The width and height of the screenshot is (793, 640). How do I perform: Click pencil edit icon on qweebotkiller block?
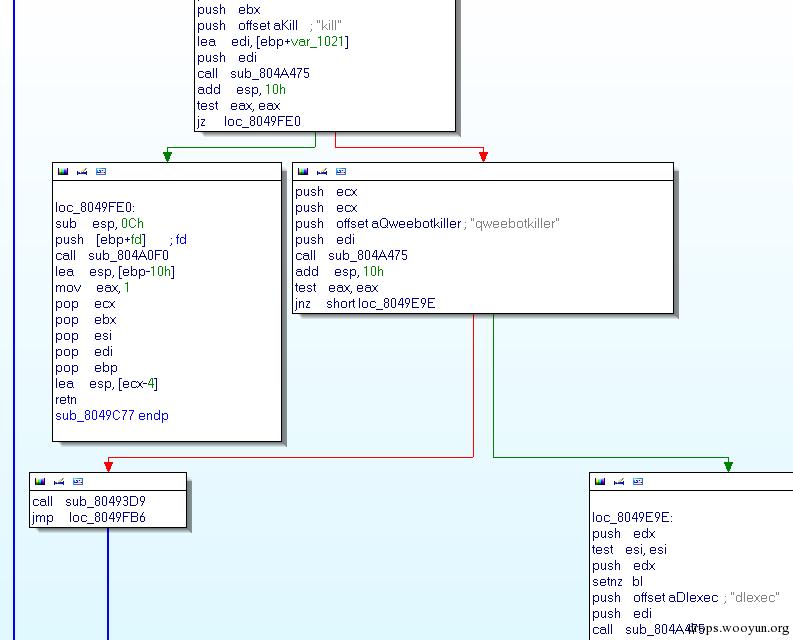[322, 172]
